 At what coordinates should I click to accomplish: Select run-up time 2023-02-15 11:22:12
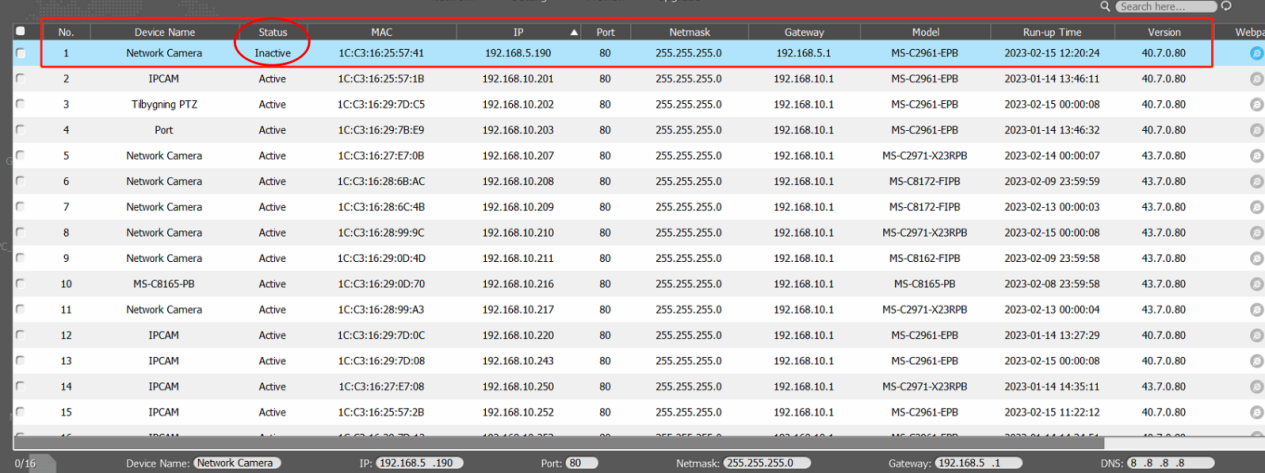(1052, 412)
